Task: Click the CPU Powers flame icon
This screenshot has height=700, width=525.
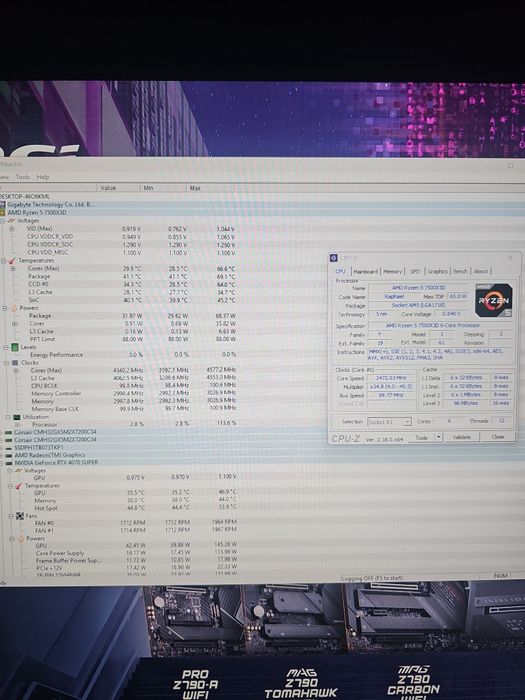Action: coord(14,308)
